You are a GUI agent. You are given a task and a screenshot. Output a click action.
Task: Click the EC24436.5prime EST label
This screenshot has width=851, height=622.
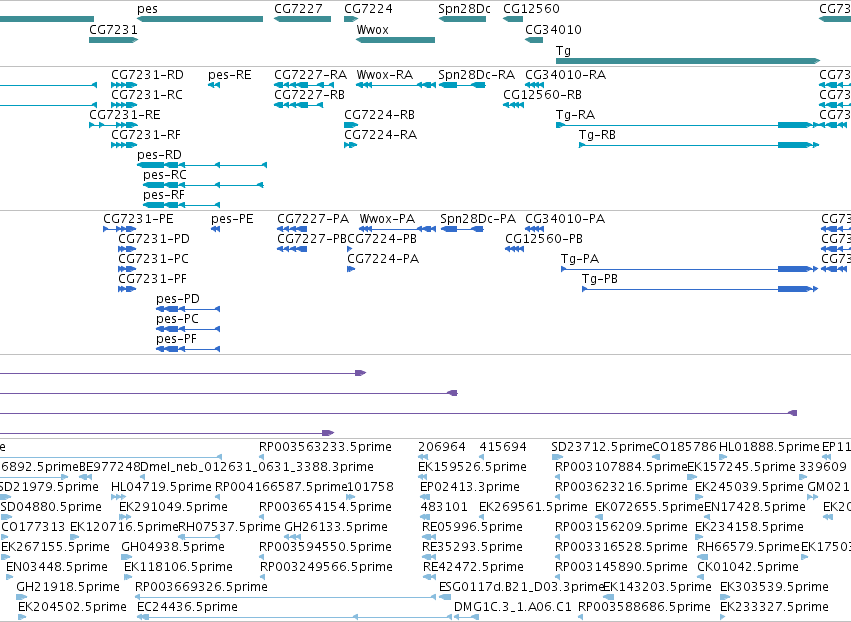[x=187, y=607]
